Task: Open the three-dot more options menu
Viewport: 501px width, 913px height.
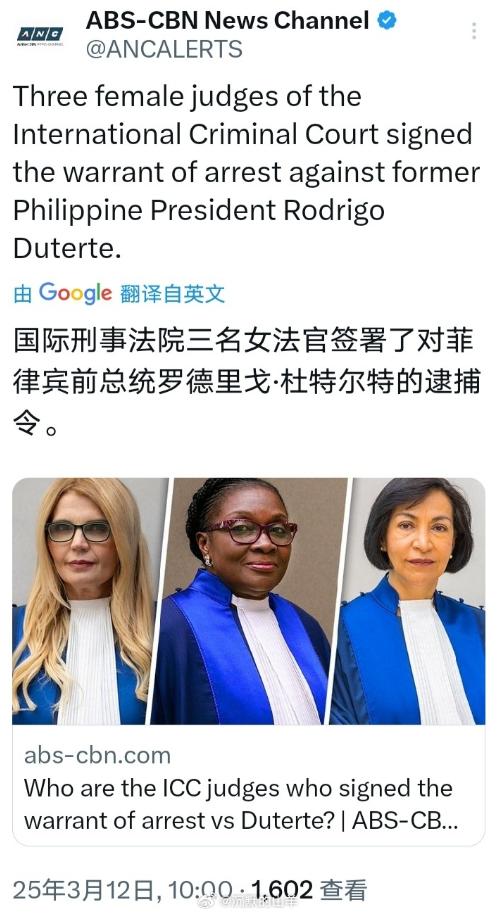Action: click(474, 31)
